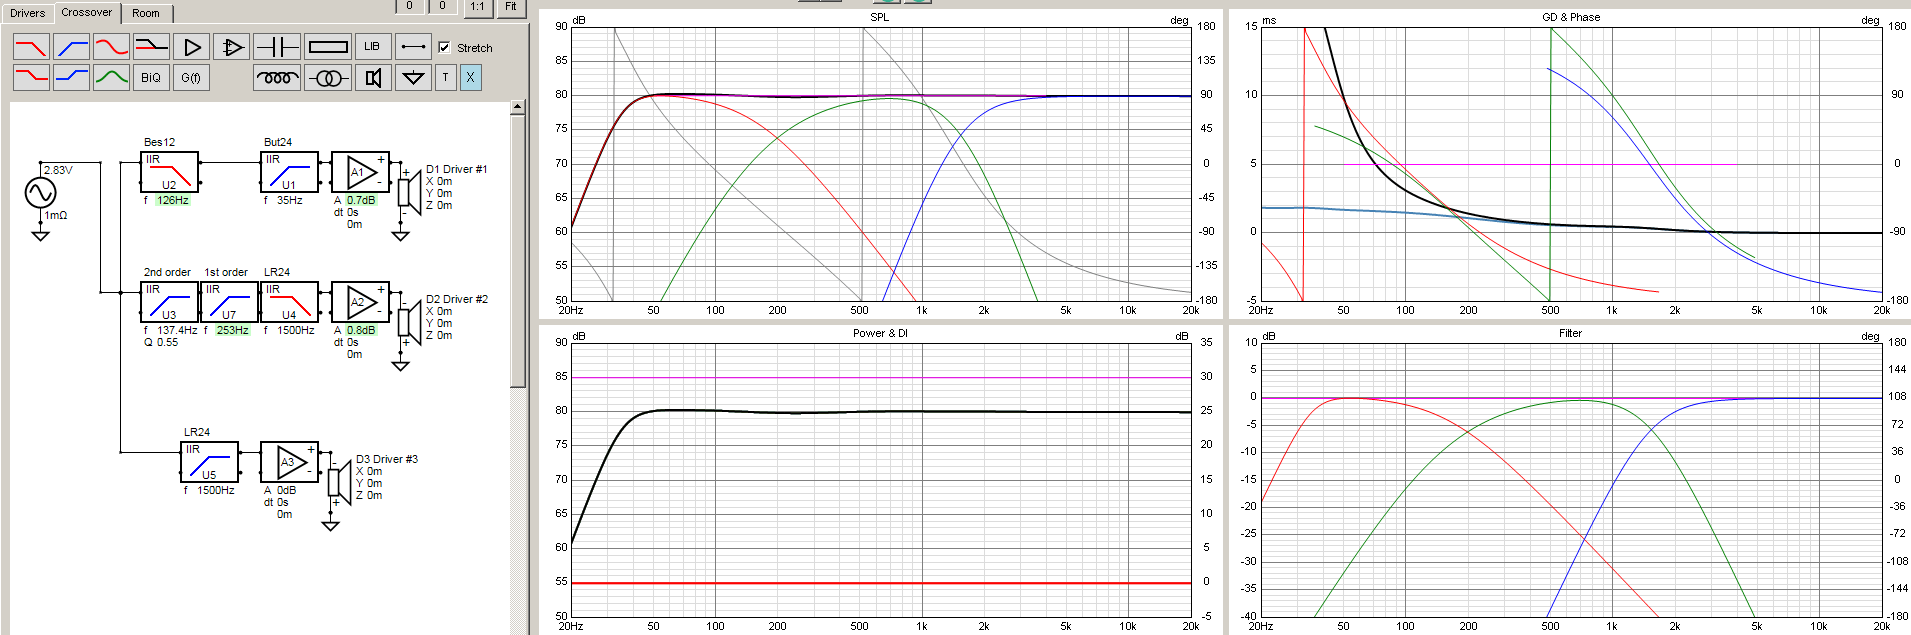The height and width of the screenshot is (635, 1911).
Task: Insert a peaking EQ filter (green bell icon)
Action: (111, 77)
